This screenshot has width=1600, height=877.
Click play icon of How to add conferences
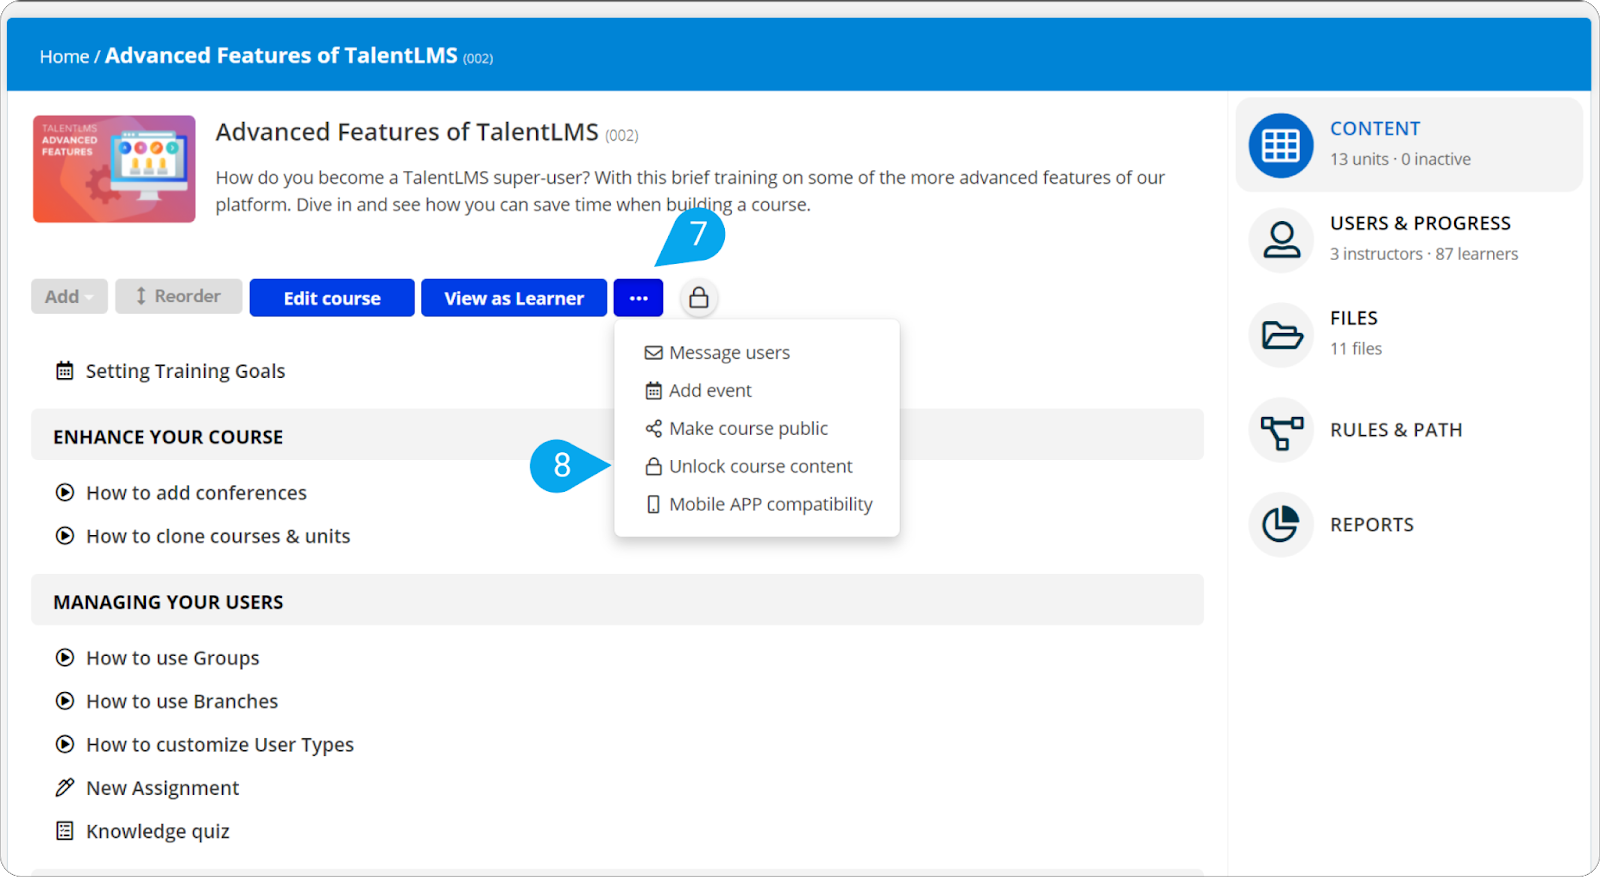(65, 492)
